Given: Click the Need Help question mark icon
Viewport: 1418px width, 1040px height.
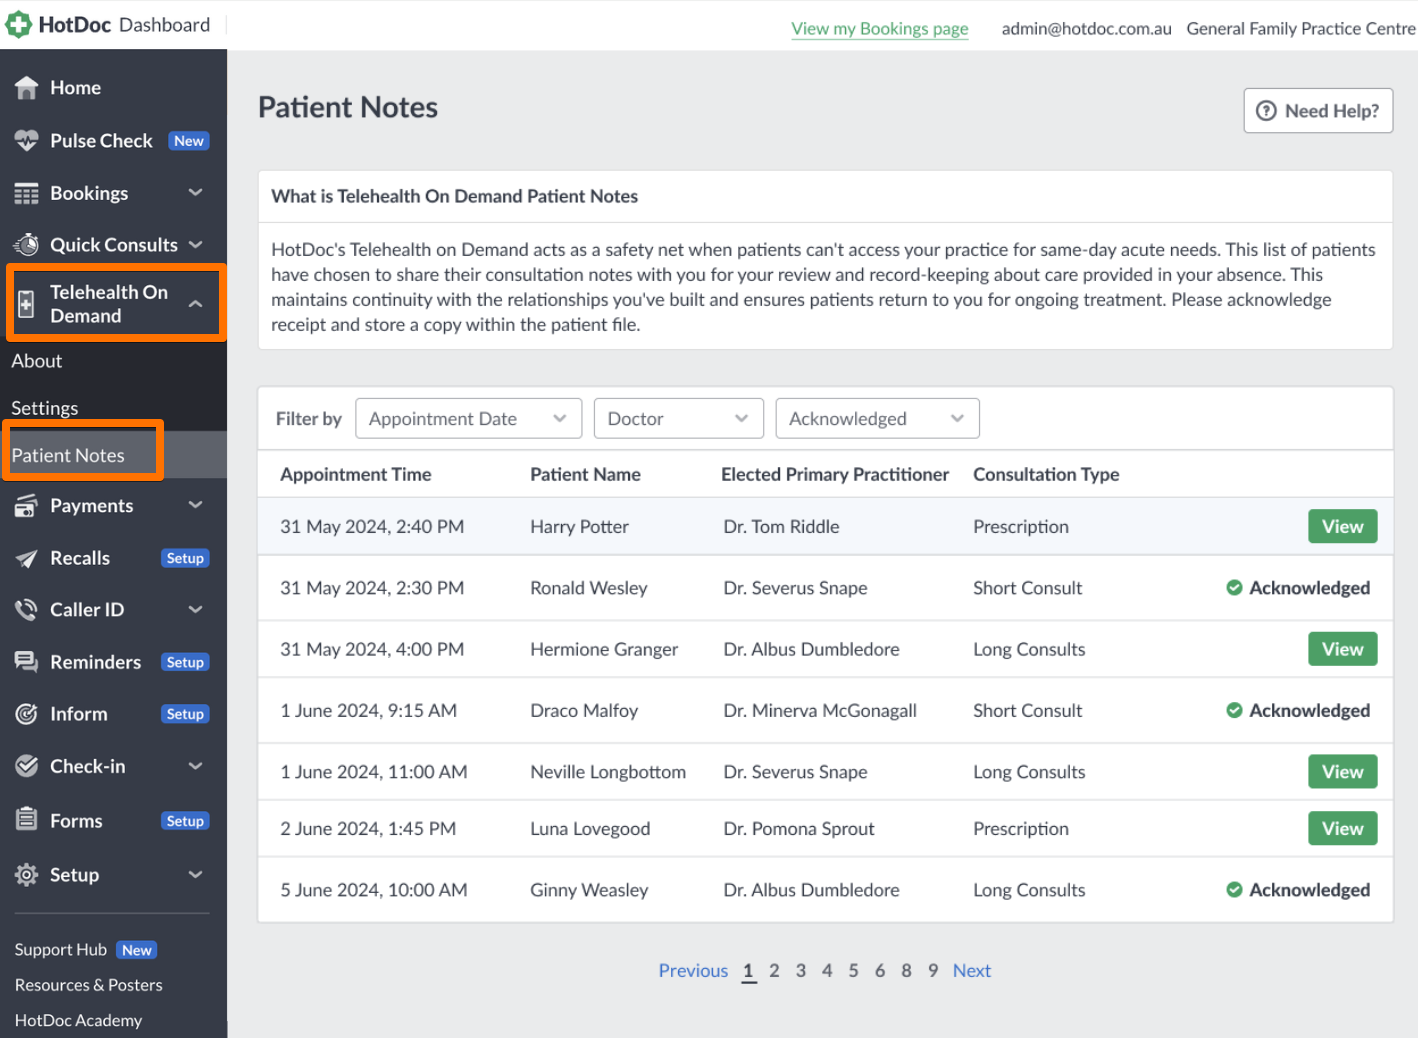Looking at the screenshot, I should [x=1268, y=110].
